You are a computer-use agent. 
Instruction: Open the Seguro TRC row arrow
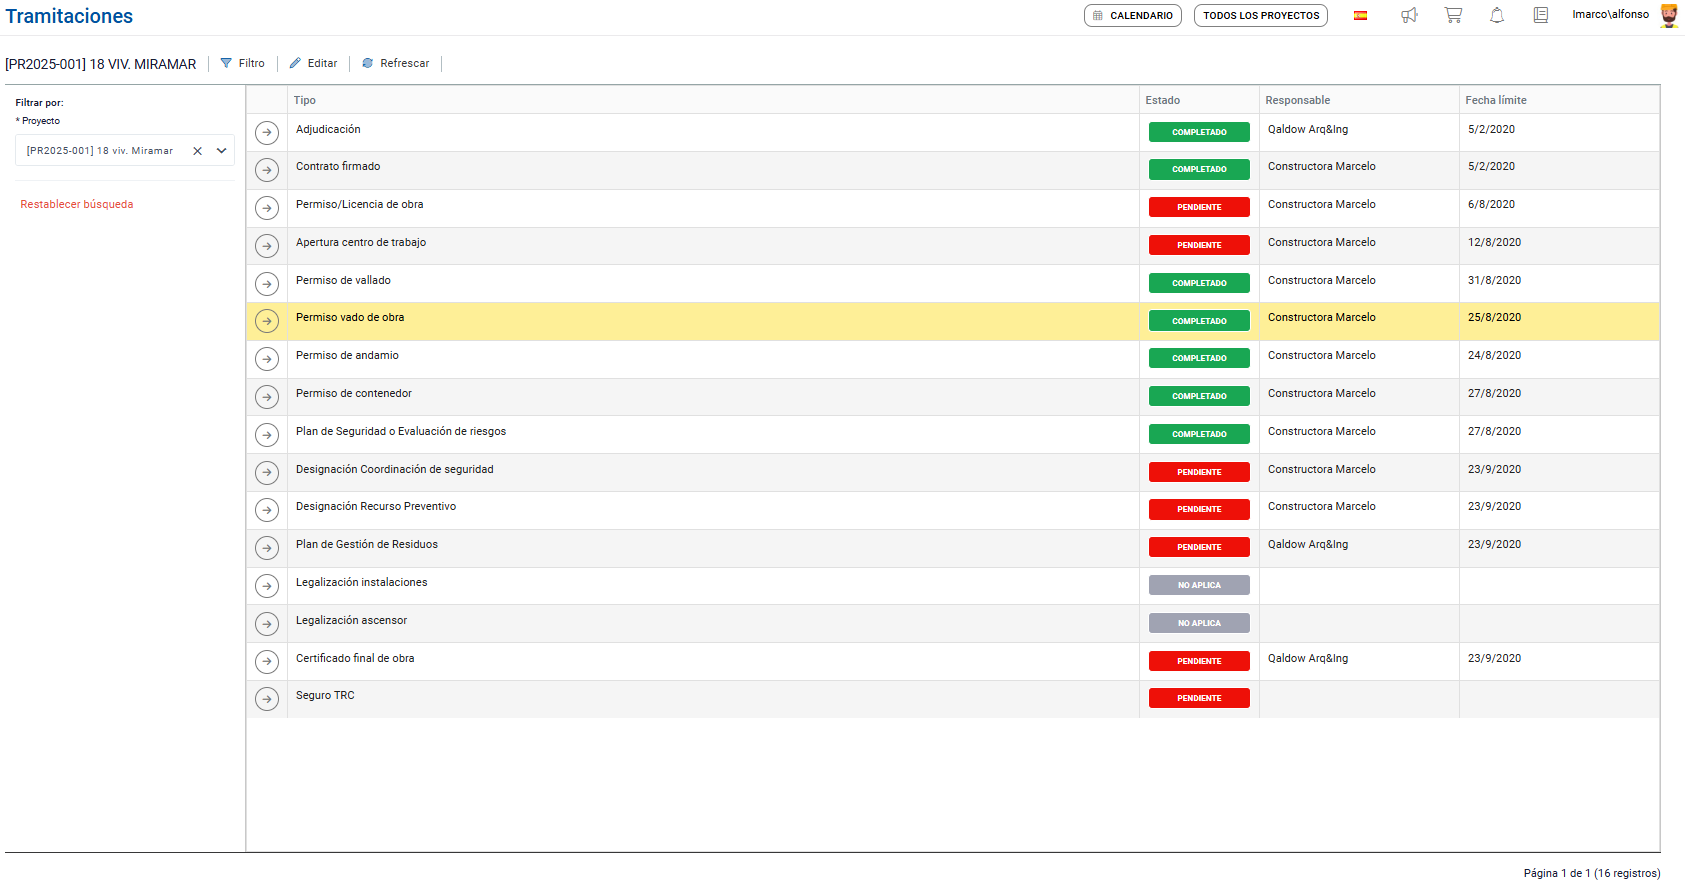(x=267, y=699)
